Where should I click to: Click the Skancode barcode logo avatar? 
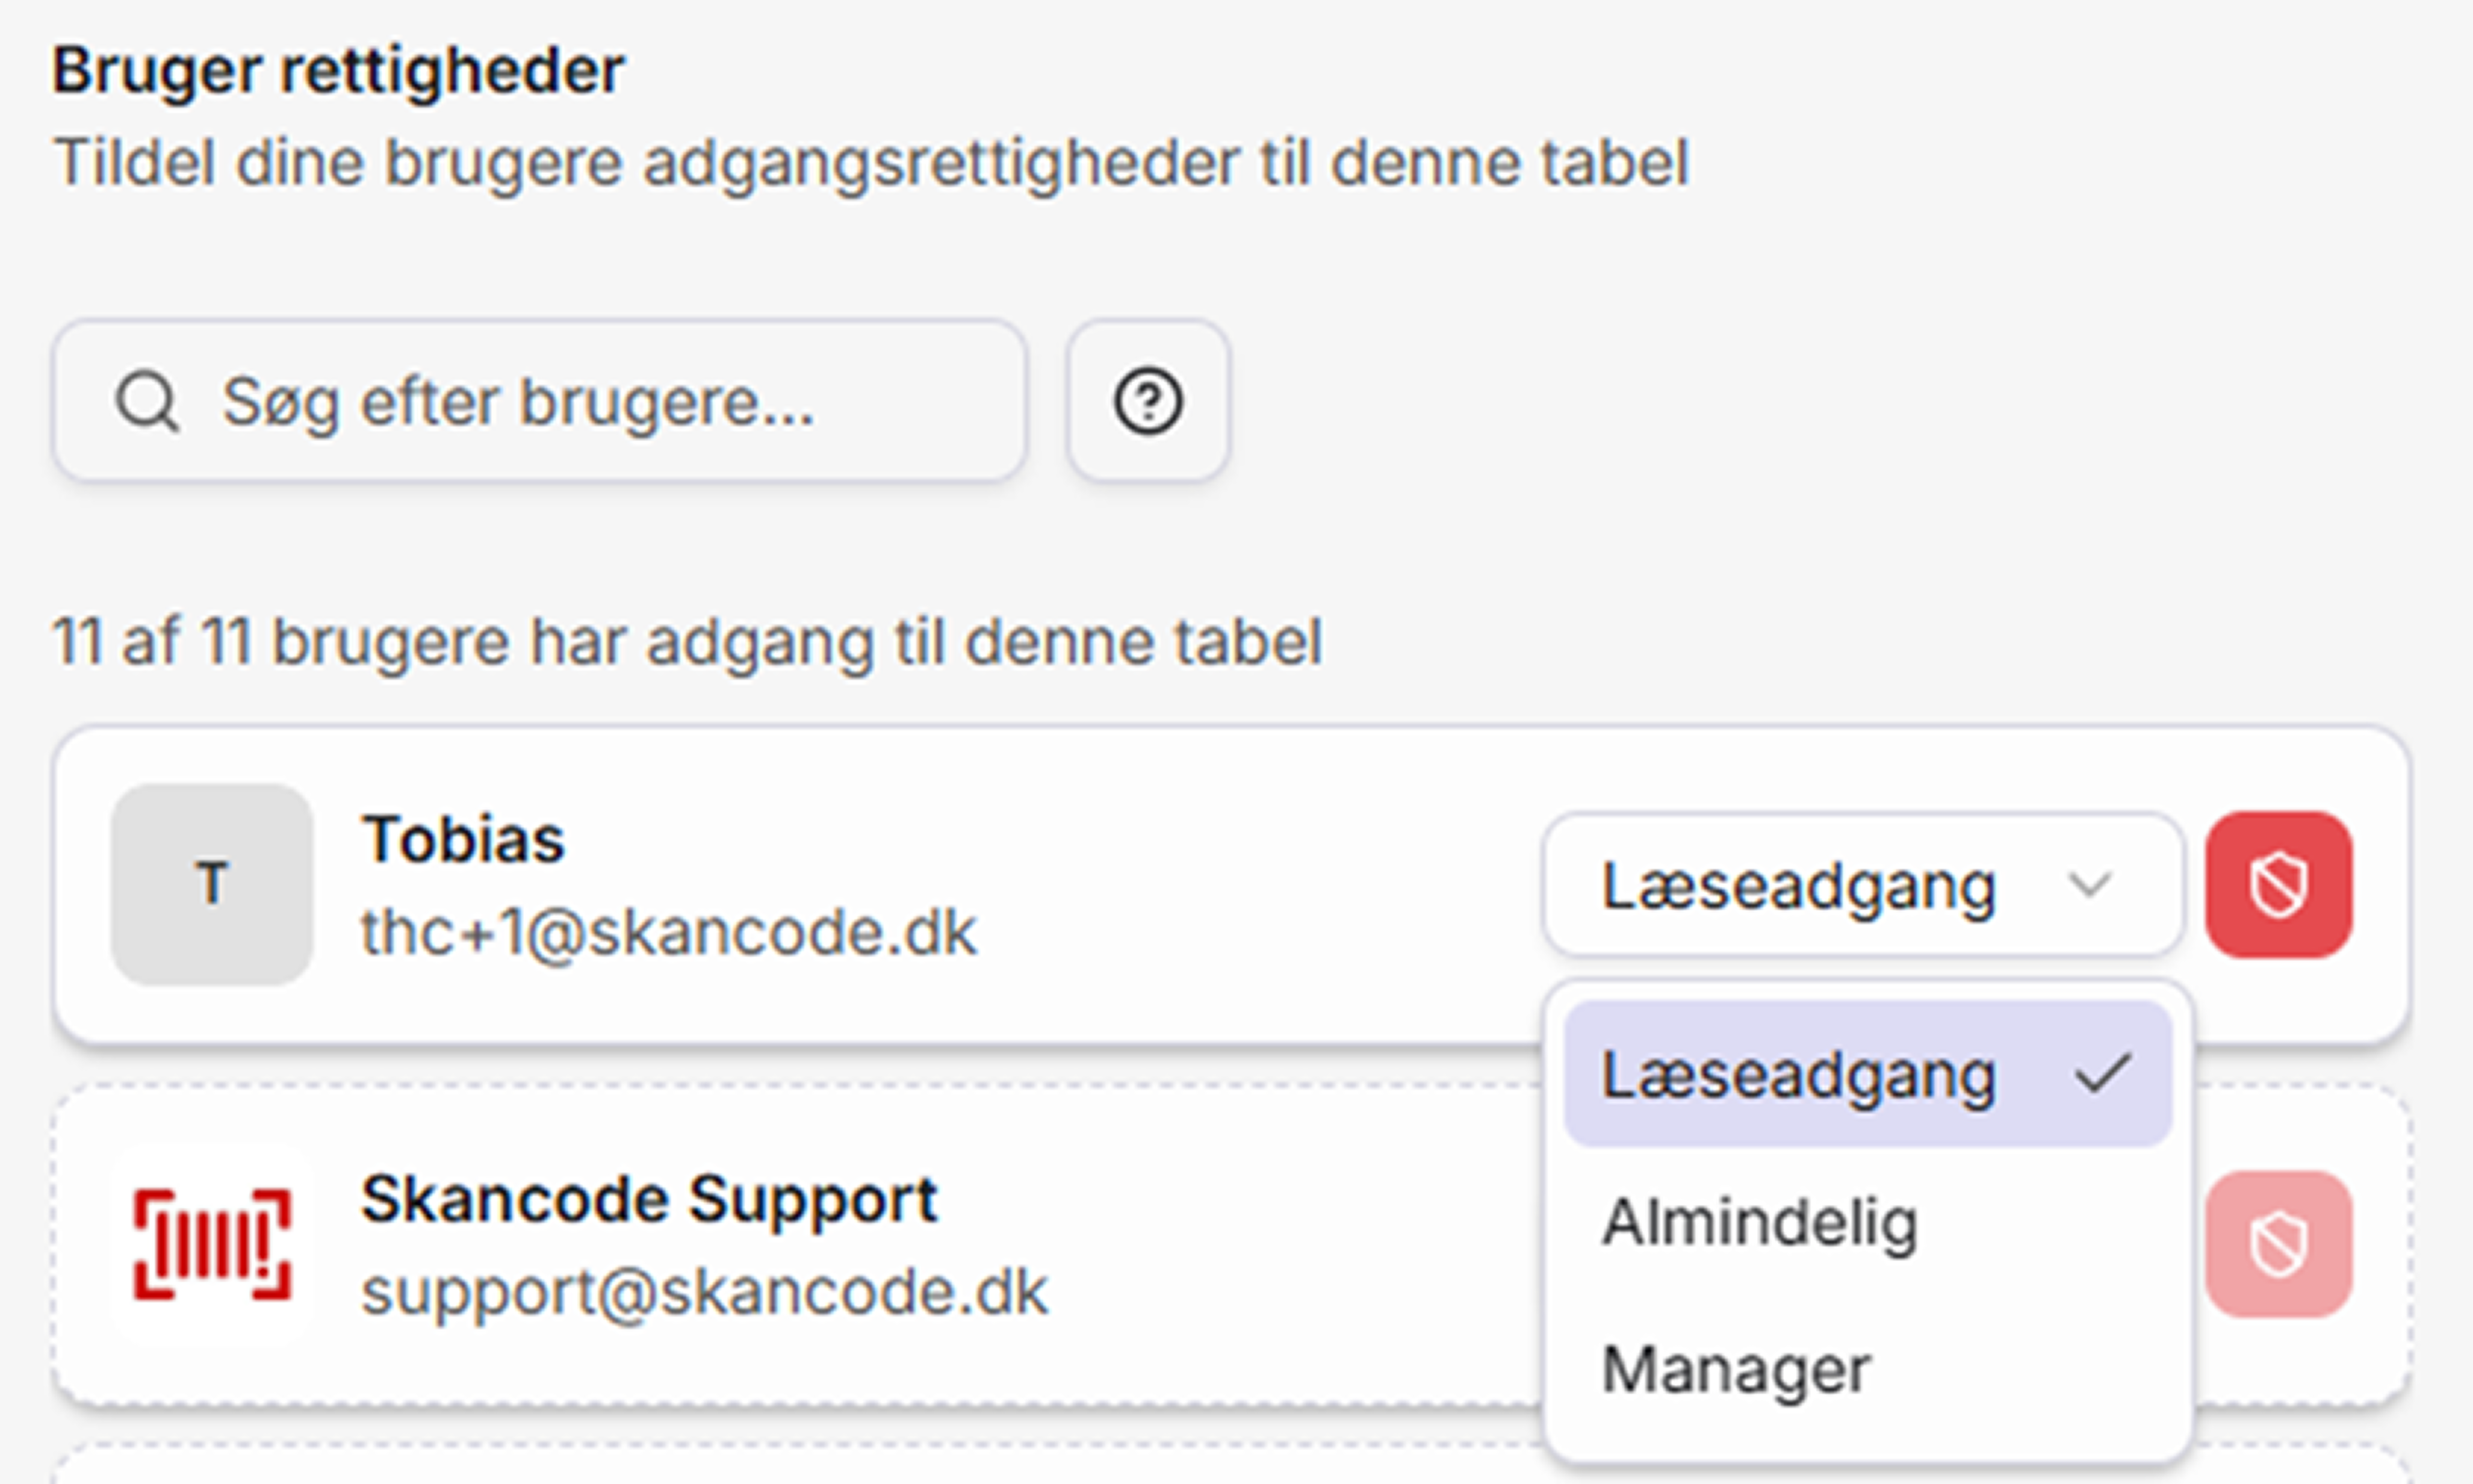click(x=212, y=1245)
